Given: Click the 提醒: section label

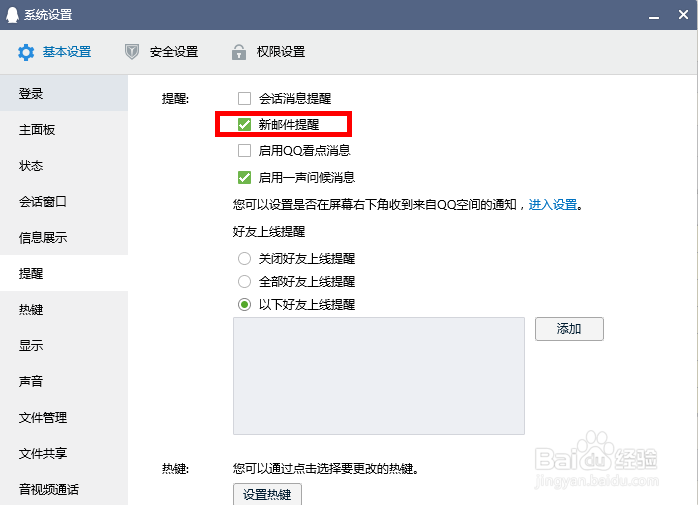Looking at the screenshot, I should 175,98.
